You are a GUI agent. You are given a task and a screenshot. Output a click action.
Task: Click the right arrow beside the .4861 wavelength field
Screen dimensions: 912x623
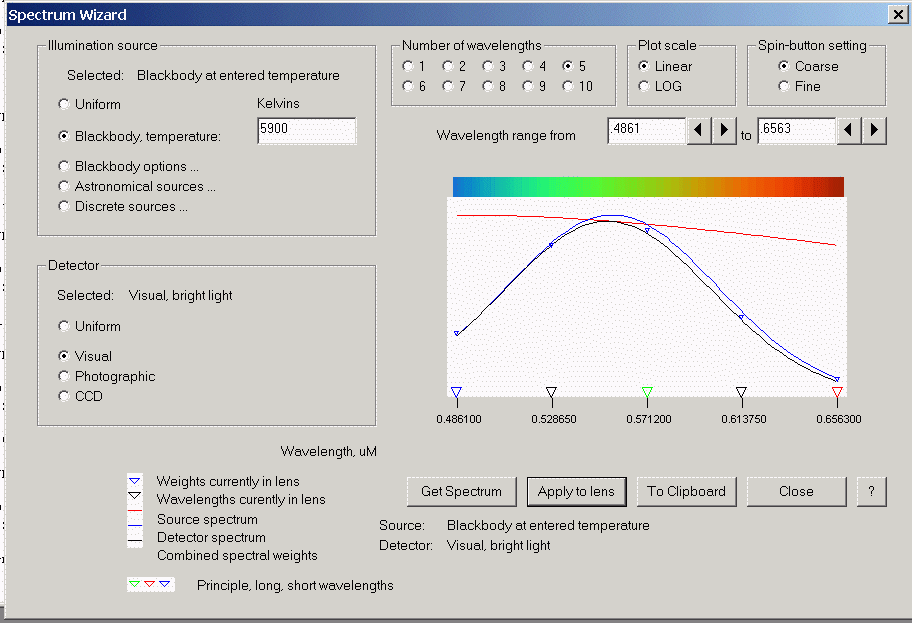[724, 131]
